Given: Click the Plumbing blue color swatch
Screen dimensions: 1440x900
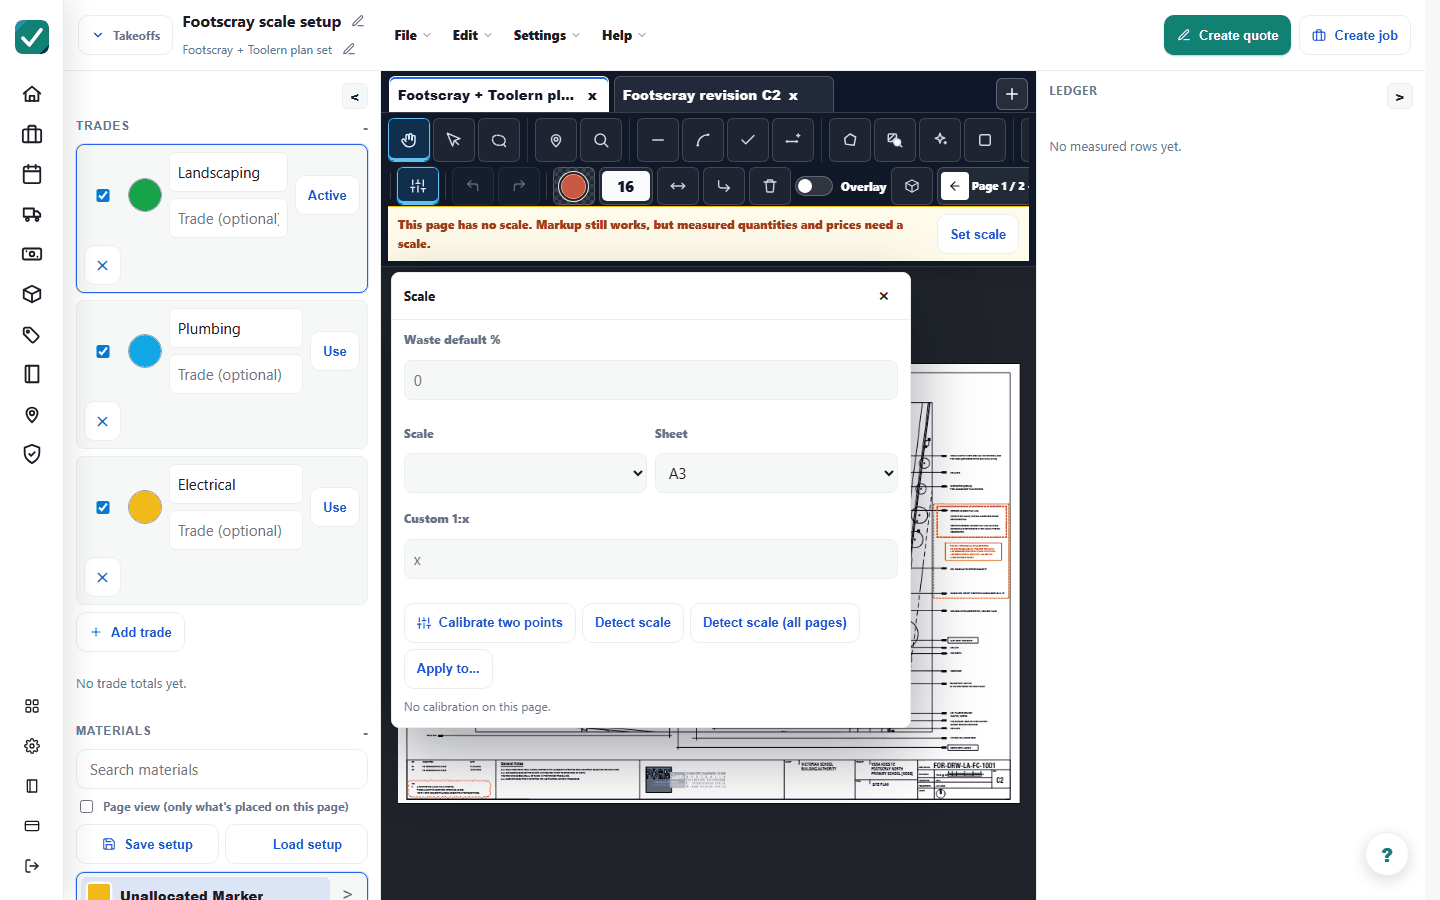Looking at the screenshot, I should [145, 351].
